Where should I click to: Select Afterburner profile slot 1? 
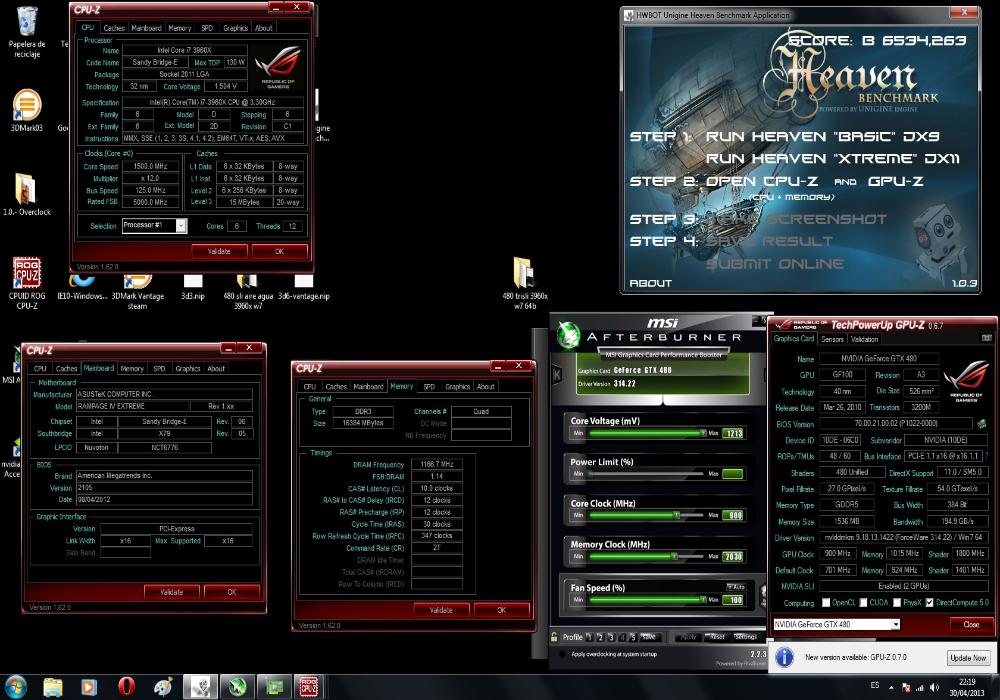click(x=589, y=637)
